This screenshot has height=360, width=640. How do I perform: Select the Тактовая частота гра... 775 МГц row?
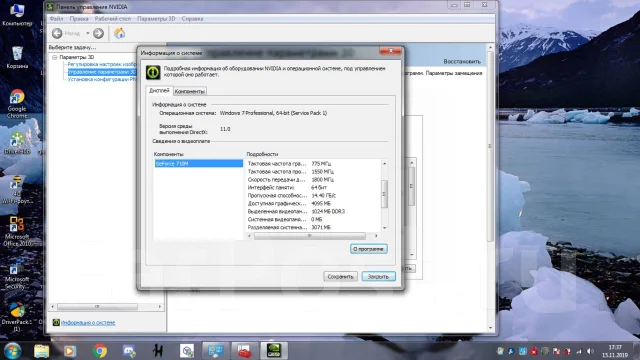[313, 164]
